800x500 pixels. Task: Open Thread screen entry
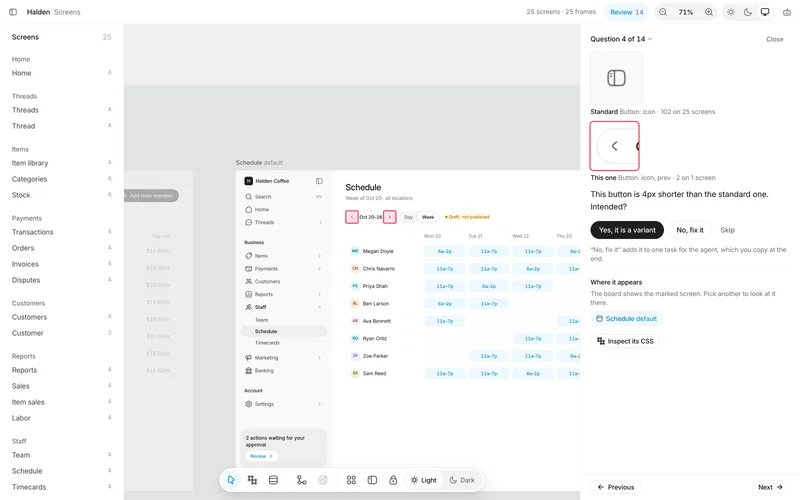coord(61,126)
